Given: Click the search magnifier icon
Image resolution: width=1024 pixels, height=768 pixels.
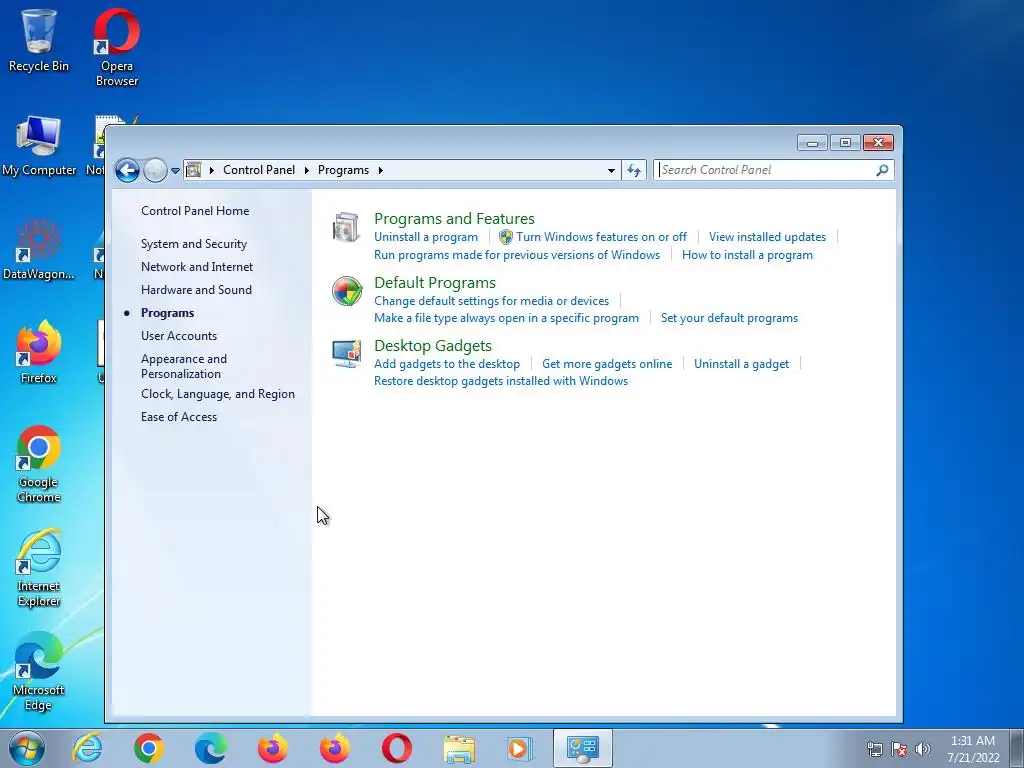Looking at the screenshot, I should pos(882,170).
